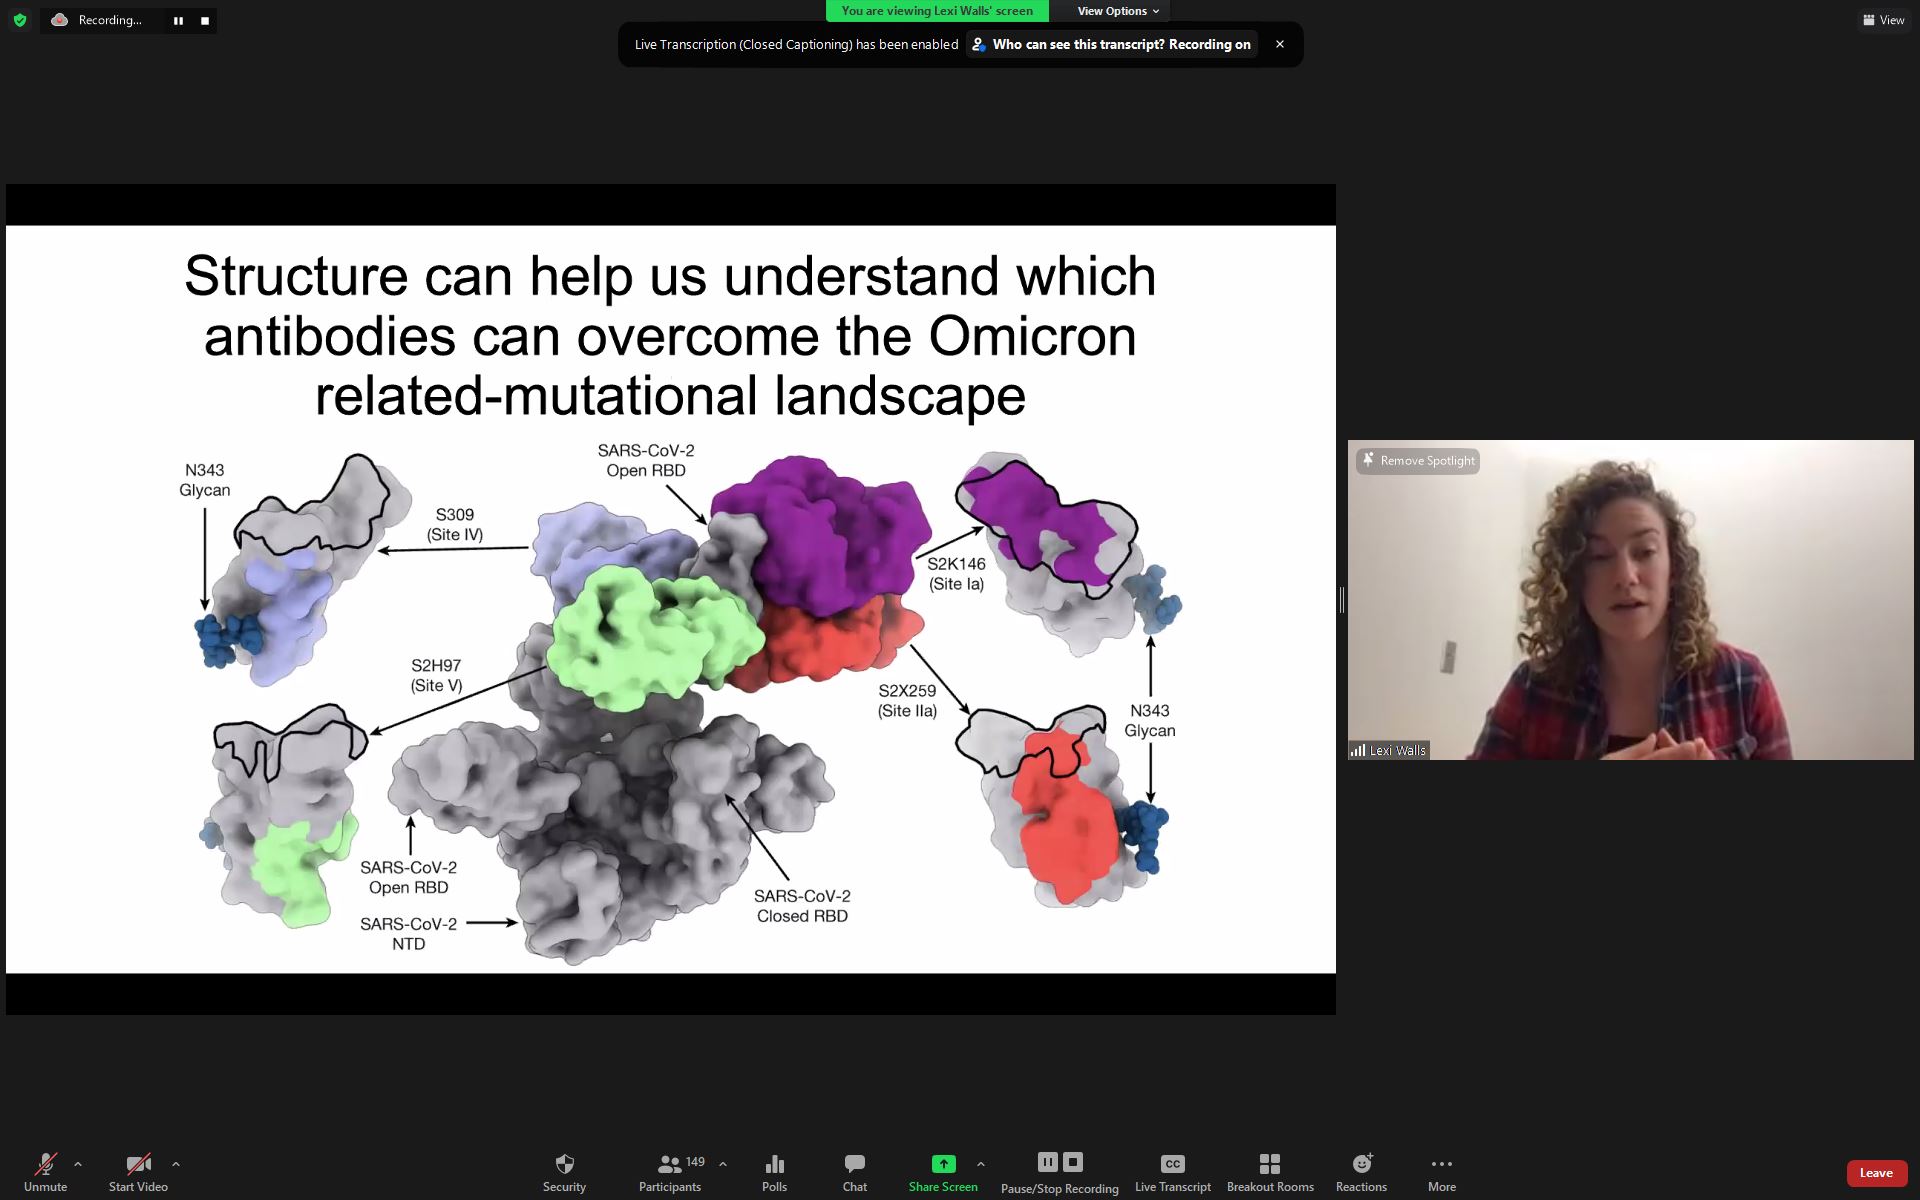1920x1200 pixels.
Task: Click the panel divider handle beside slide
Action: point(1341,600)
